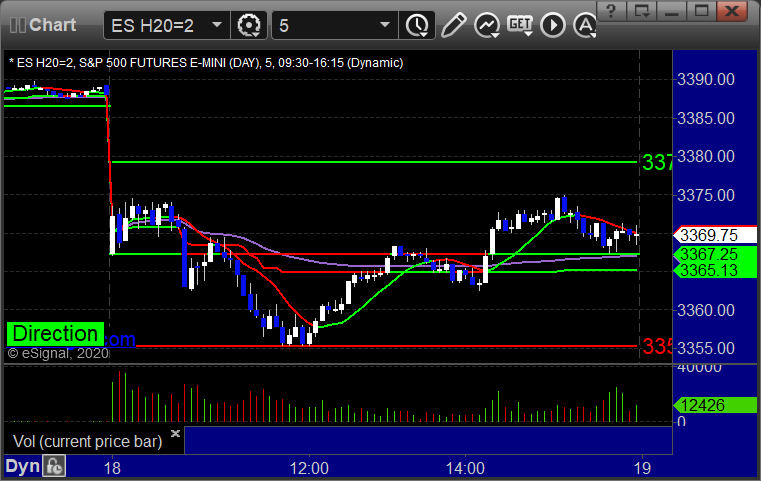Click the GET symbol link icon

coord(520,25)
